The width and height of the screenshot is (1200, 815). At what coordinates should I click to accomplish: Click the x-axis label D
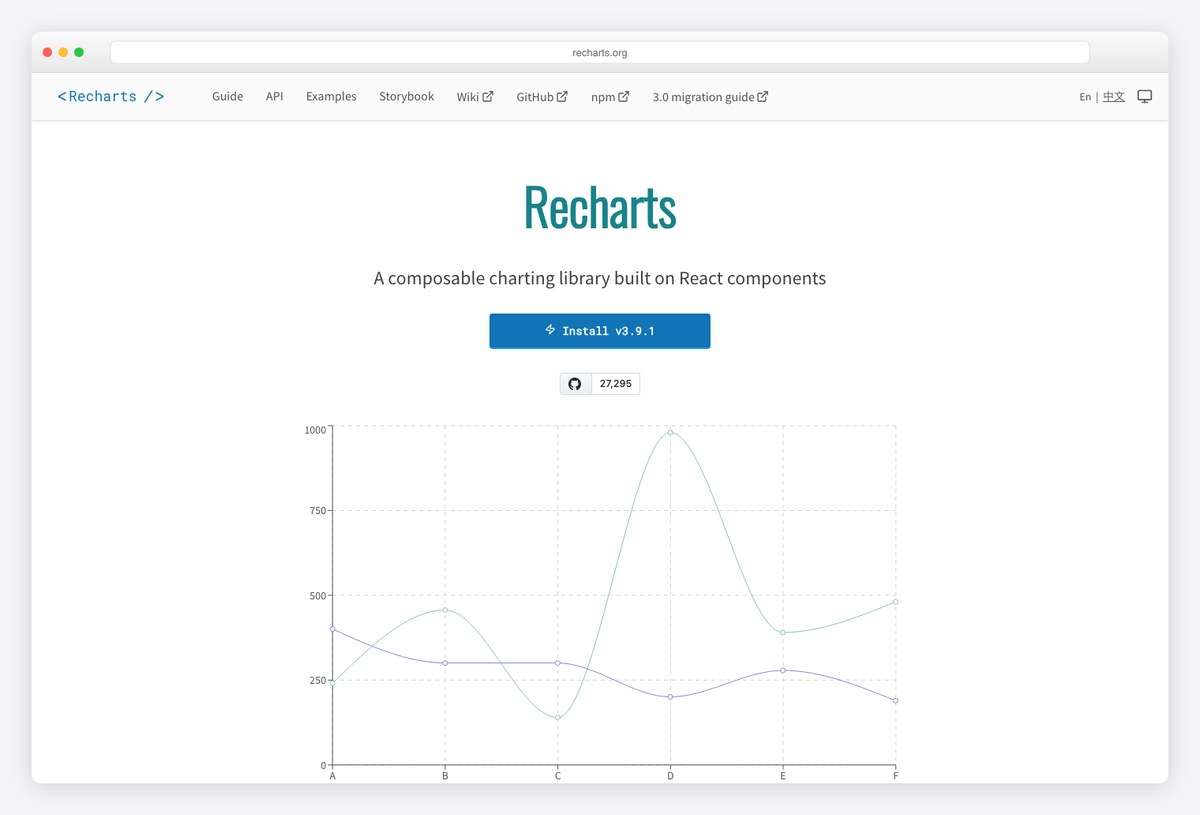(670, 776)
